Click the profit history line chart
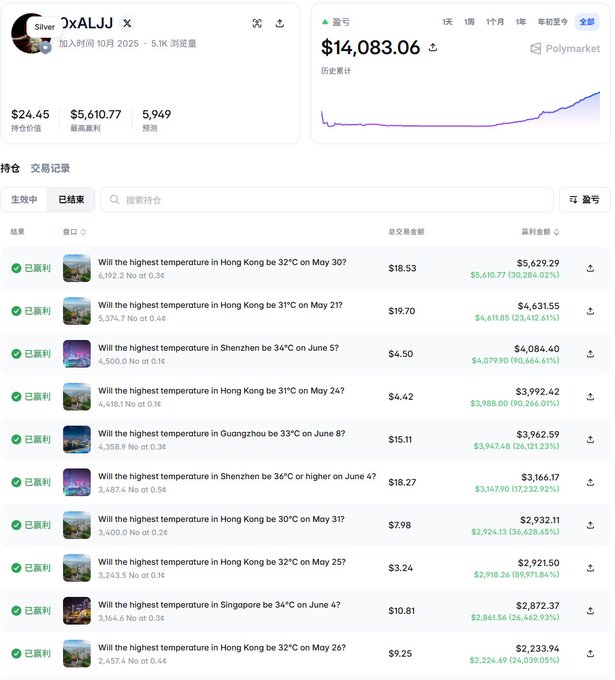Viewport: 615px width, 680px height. 460,109
